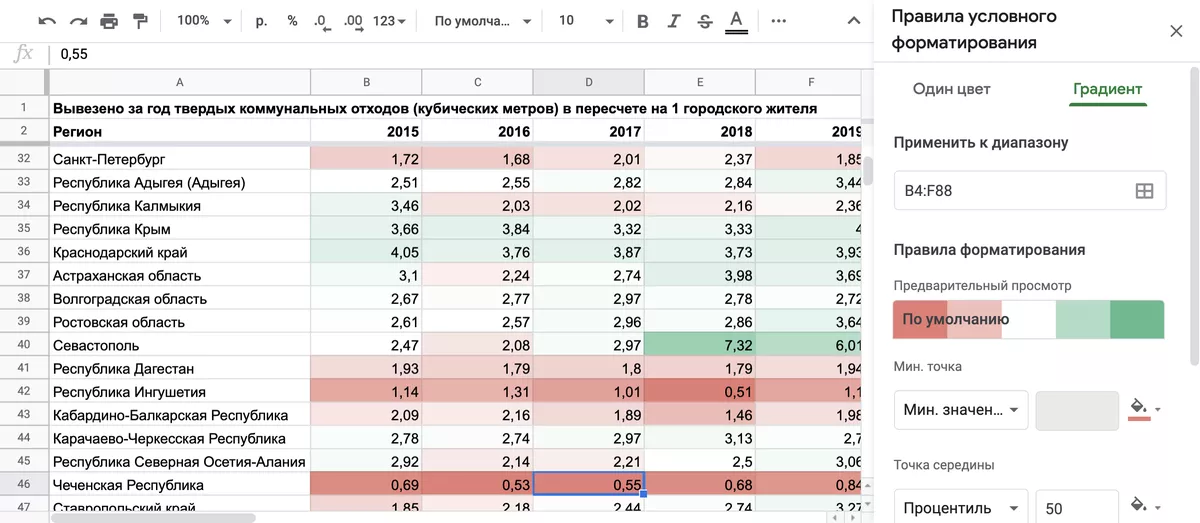
Task: Format as currency in rubles
Action: (x=262, y=21)
